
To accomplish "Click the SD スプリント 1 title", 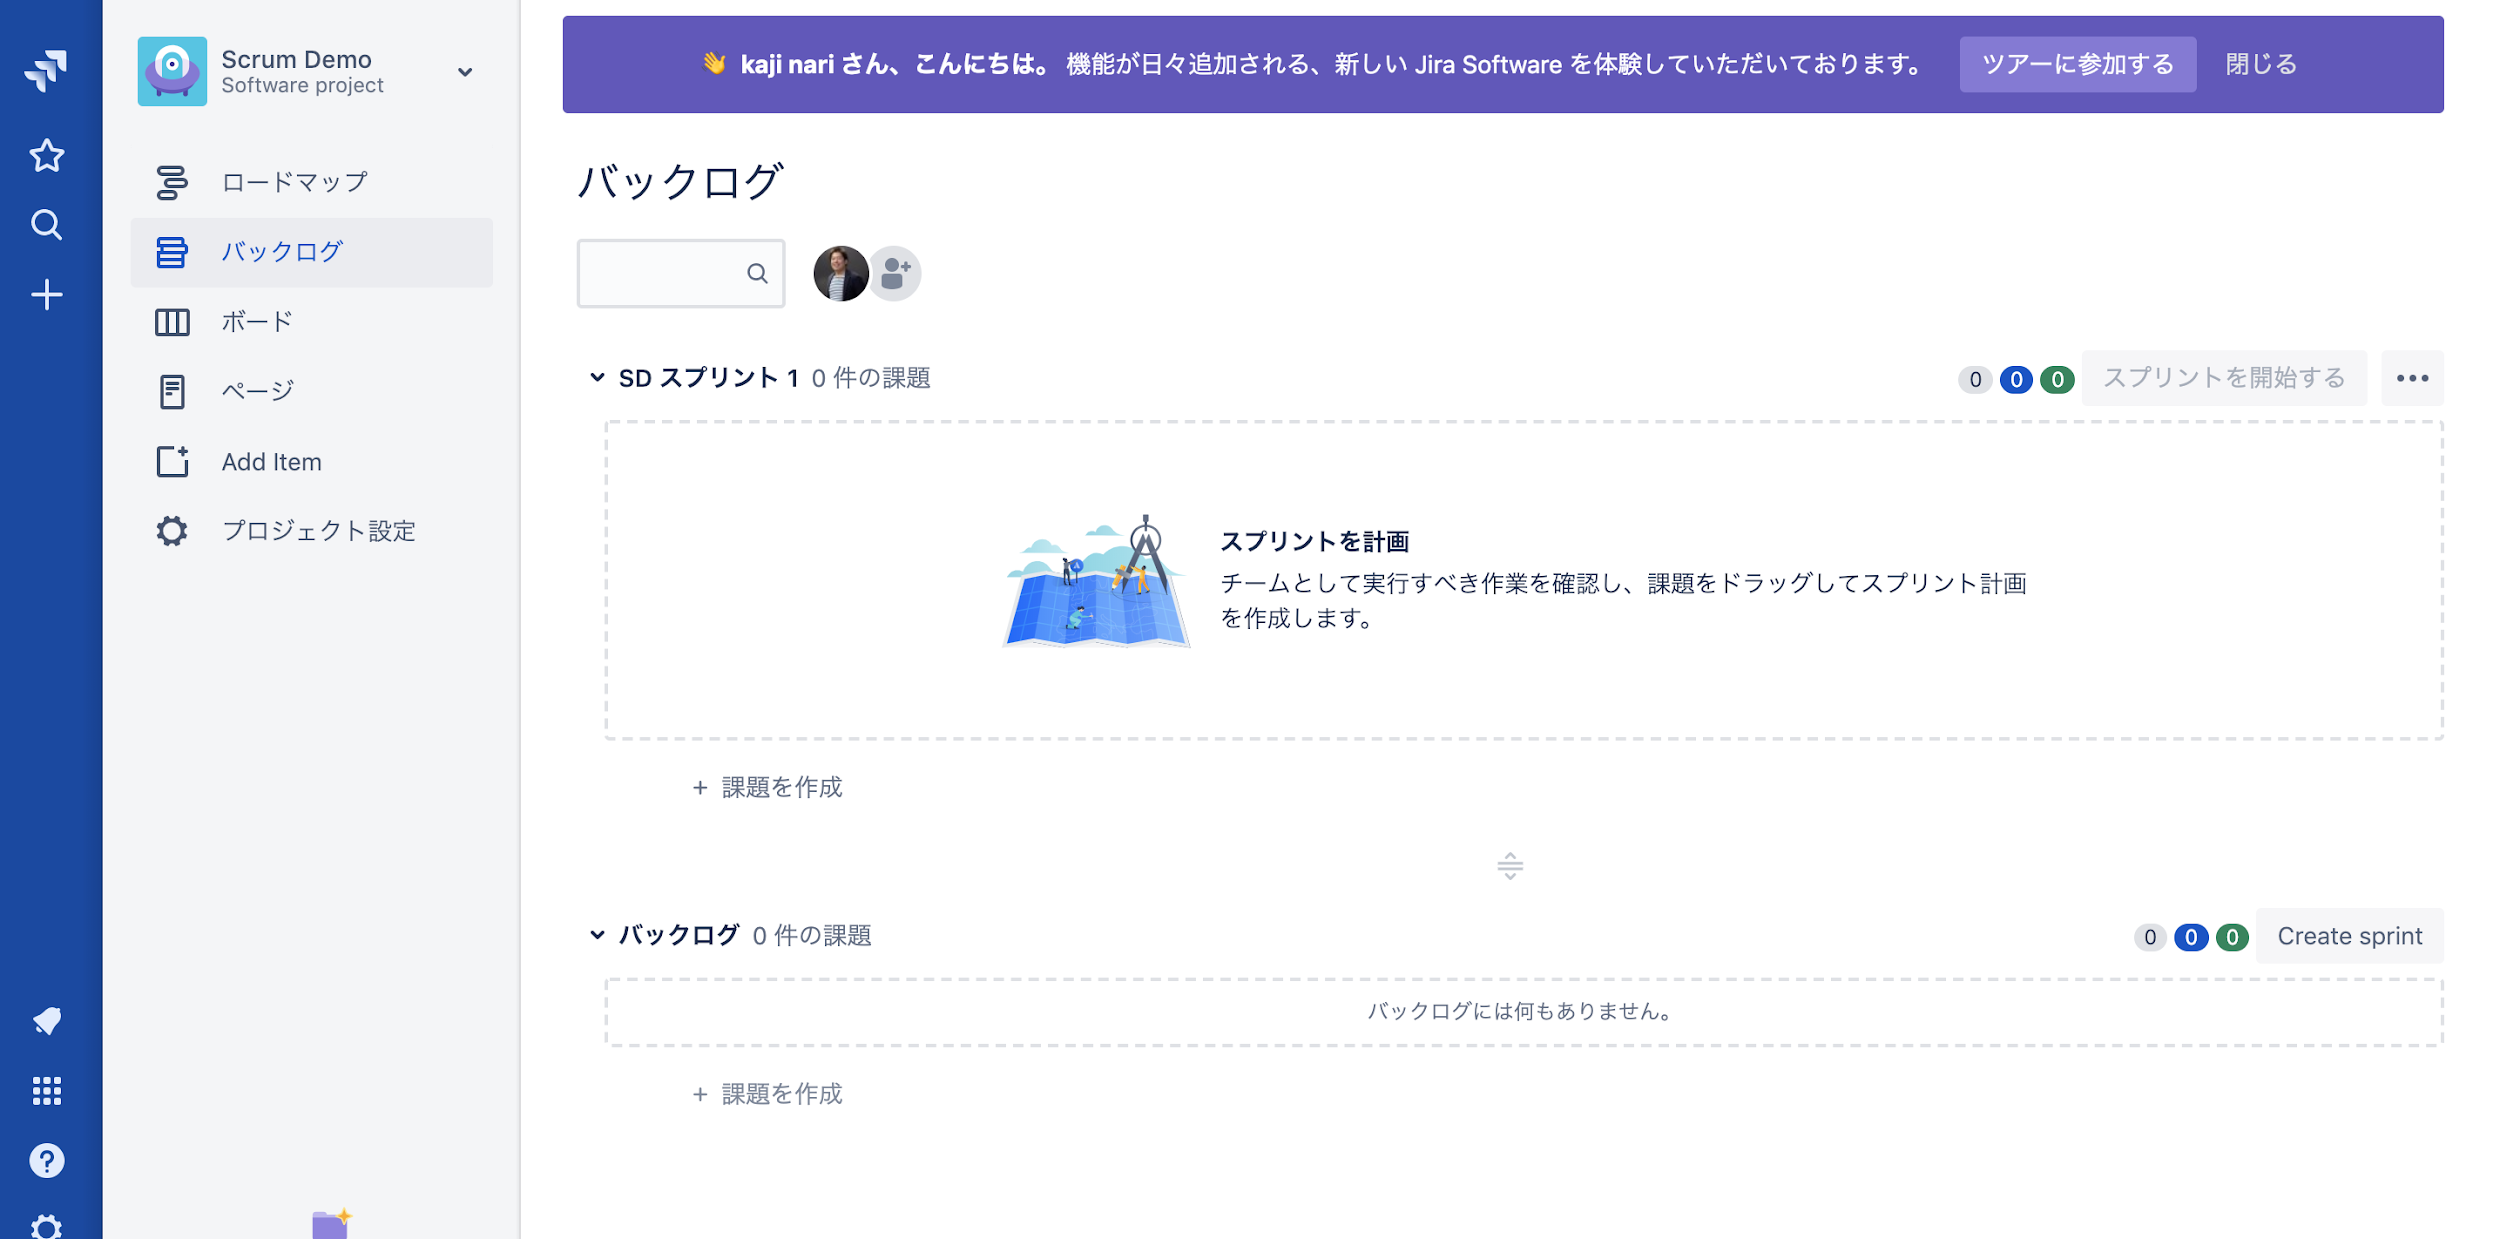I will tap(708, 378).
